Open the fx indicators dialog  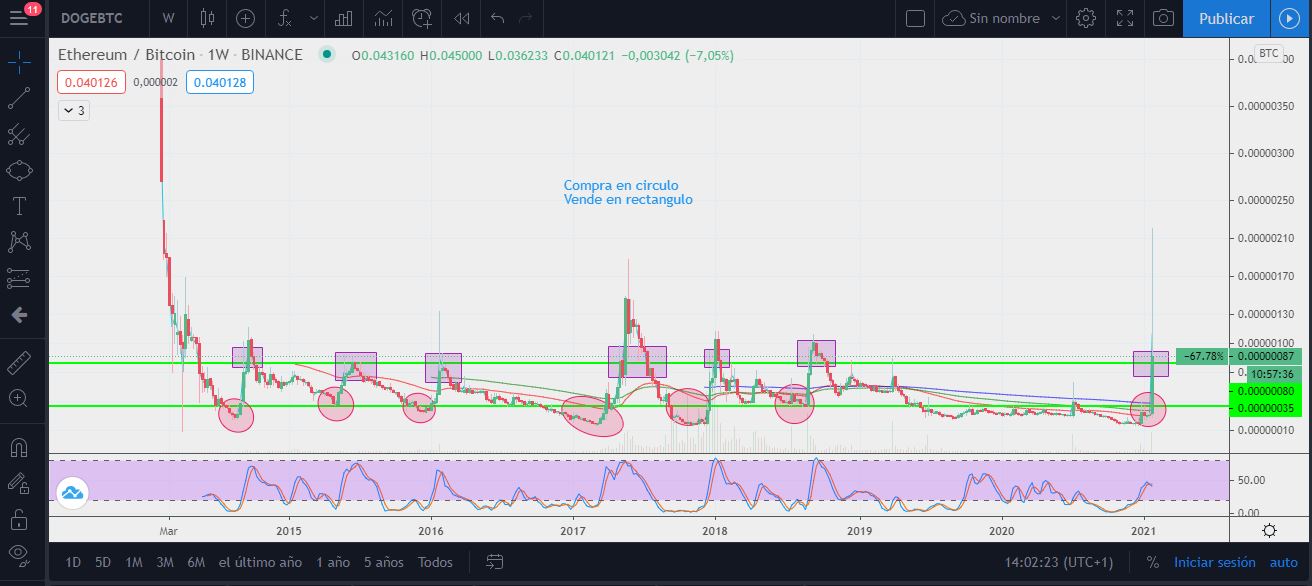(x=285, y=18)
